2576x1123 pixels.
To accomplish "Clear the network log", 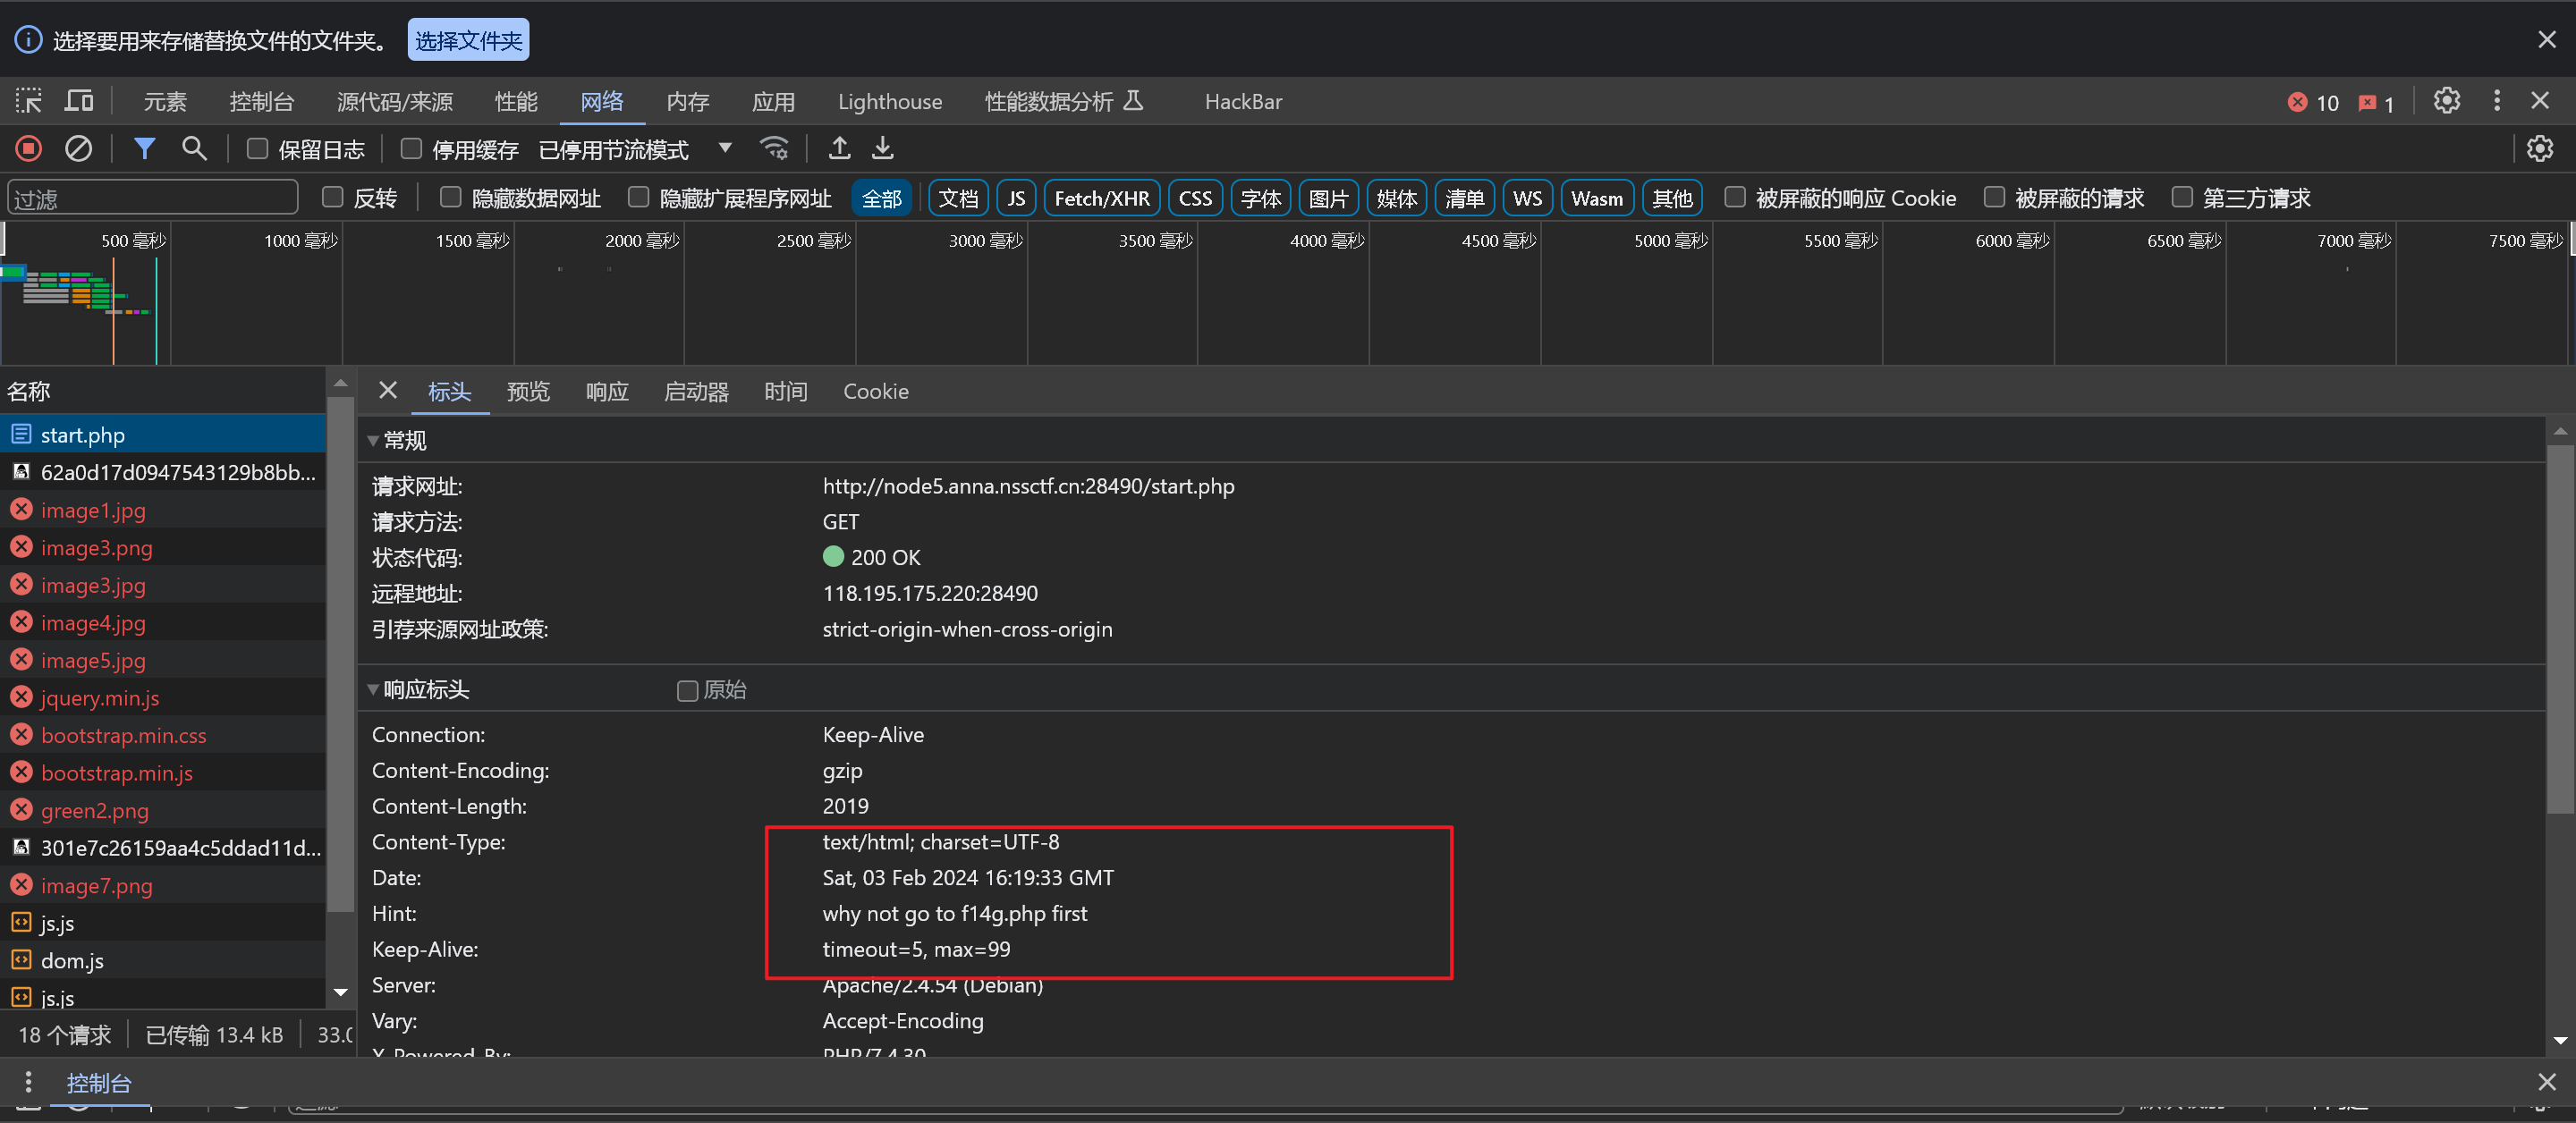I will point(78,149).
